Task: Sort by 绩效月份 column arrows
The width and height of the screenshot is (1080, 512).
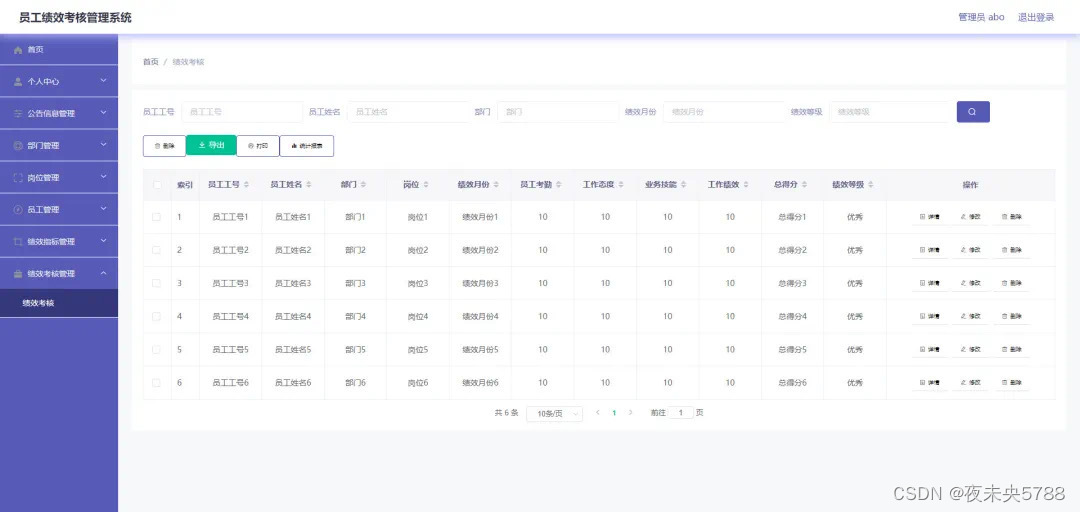Action: pos(496,185)
